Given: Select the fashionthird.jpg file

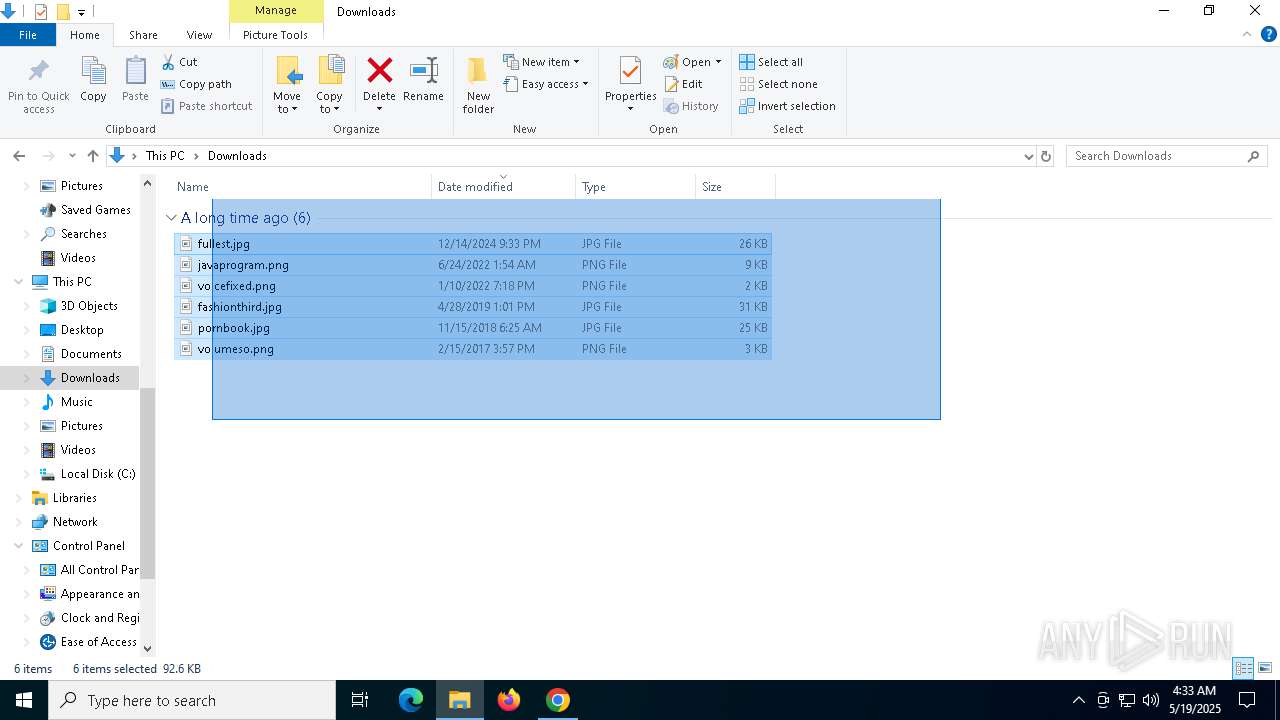Looking at the screenshot, I should pyautogui.click(x=473, y=307).
